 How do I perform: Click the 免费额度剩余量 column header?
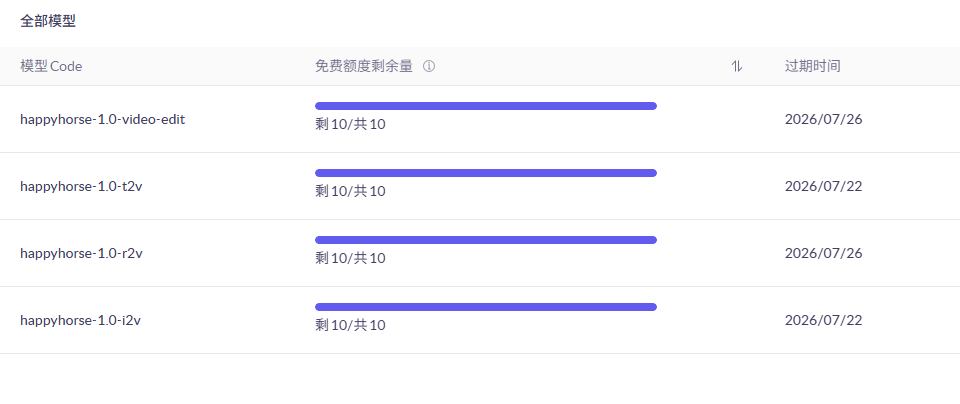[x=363, y=67]
